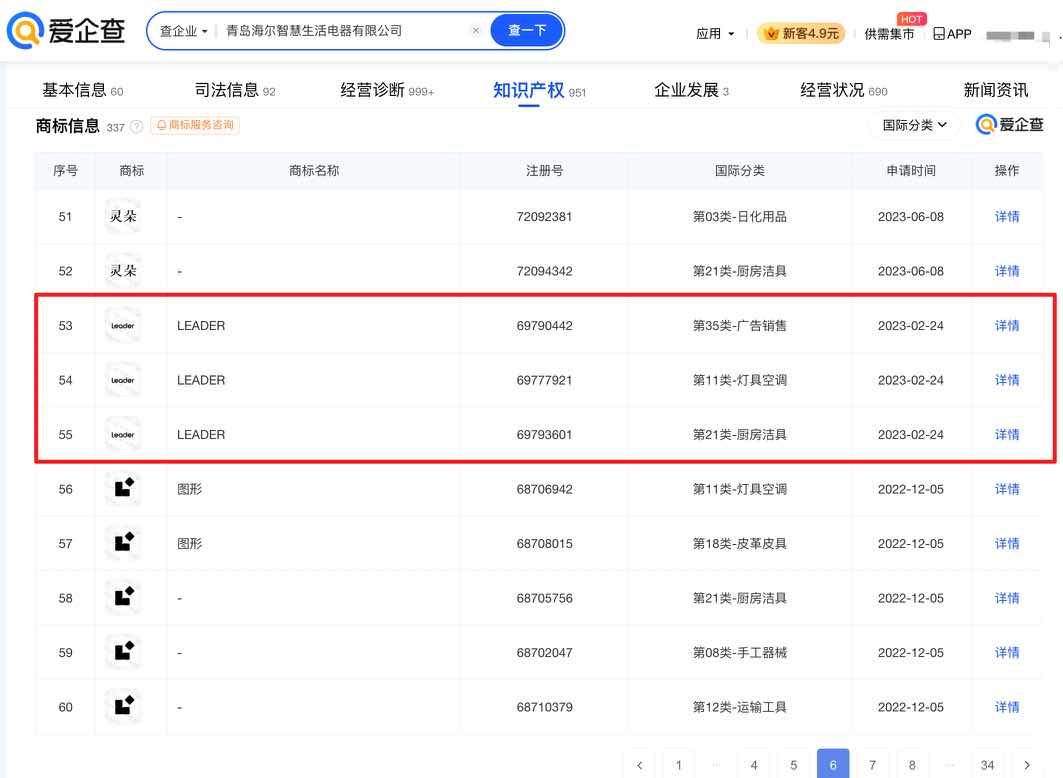1063x778 pixels.
Task: Click the company name search input field
Action: pos(340,31)
